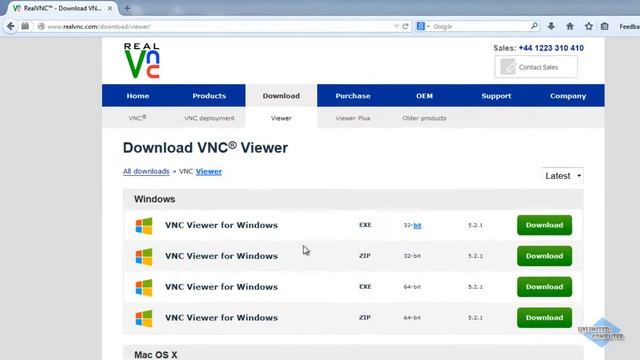640x360 pixels.
Task: Click the Windows logo in 64-bit ZIP row
Action: tap(144, 318)
